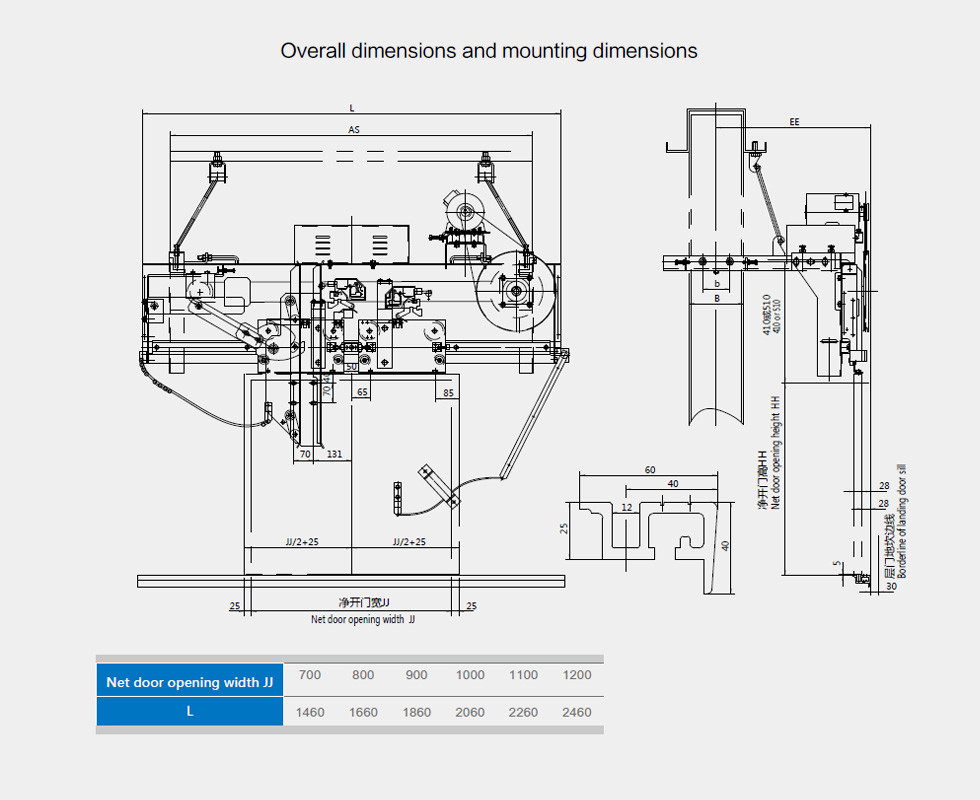Select the 1860 length value

coord(417,712)
